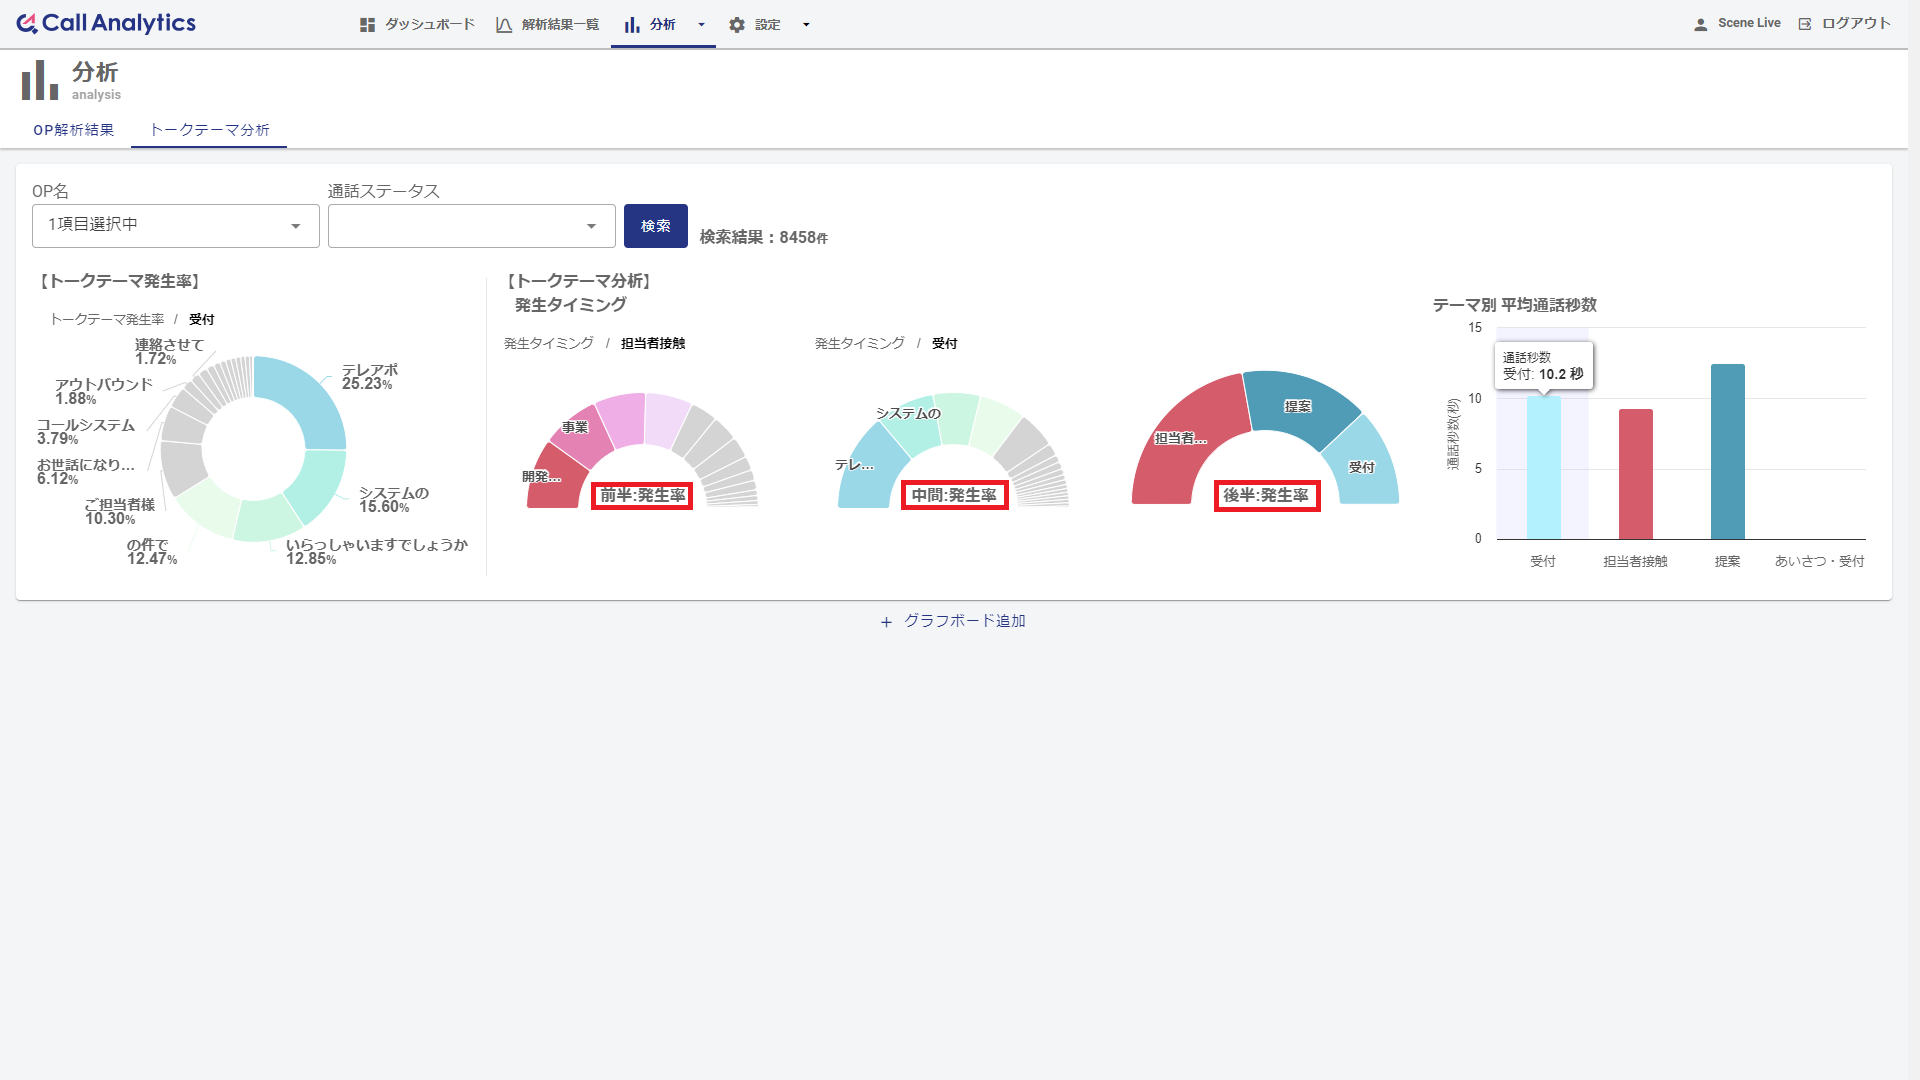1920x1080 pixels.
Task: Click the logout icon
Action: [x=1805, y=24]
